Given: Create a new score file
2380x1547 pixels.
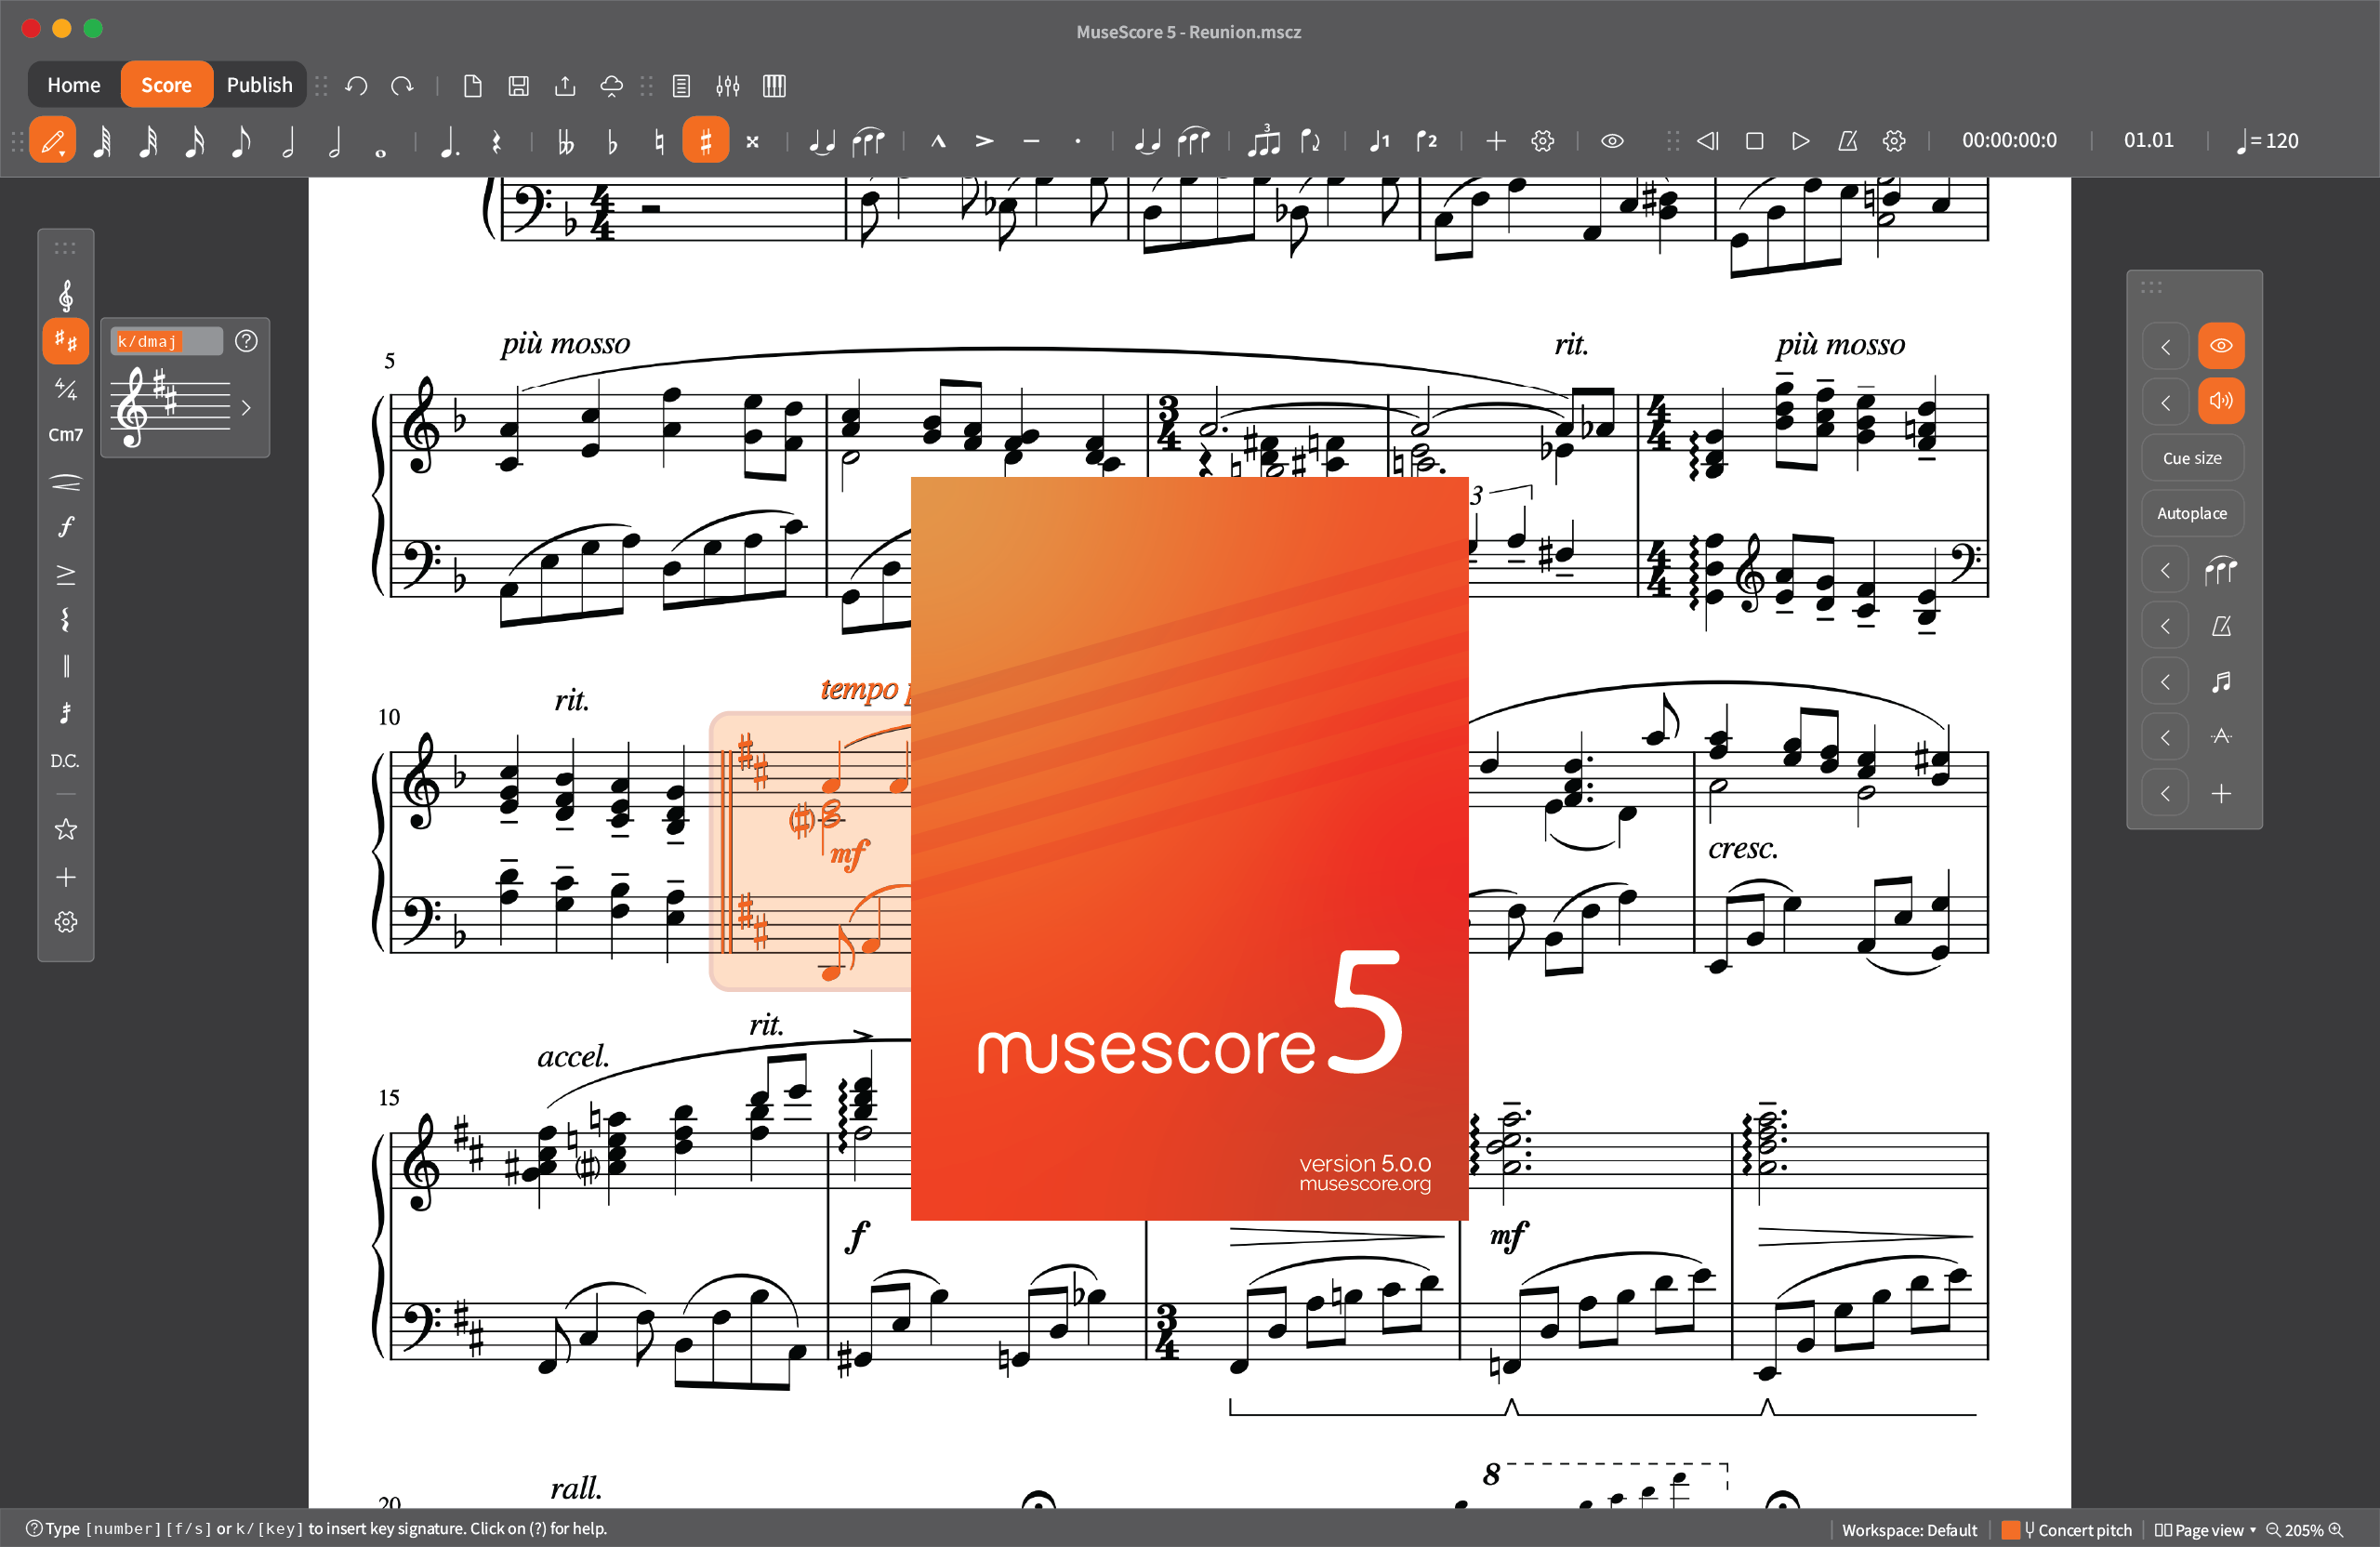Looking at the screenshot, I should tap(473, 86).
